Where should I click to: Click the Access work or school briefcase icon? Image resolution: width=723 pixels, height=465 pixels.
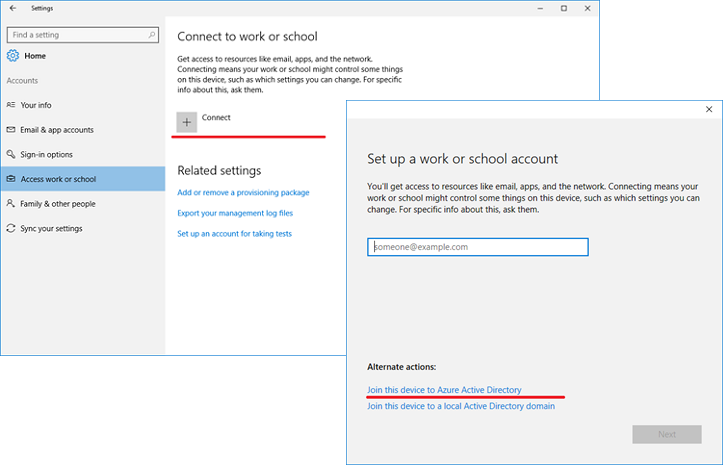(x=11, y=179)
